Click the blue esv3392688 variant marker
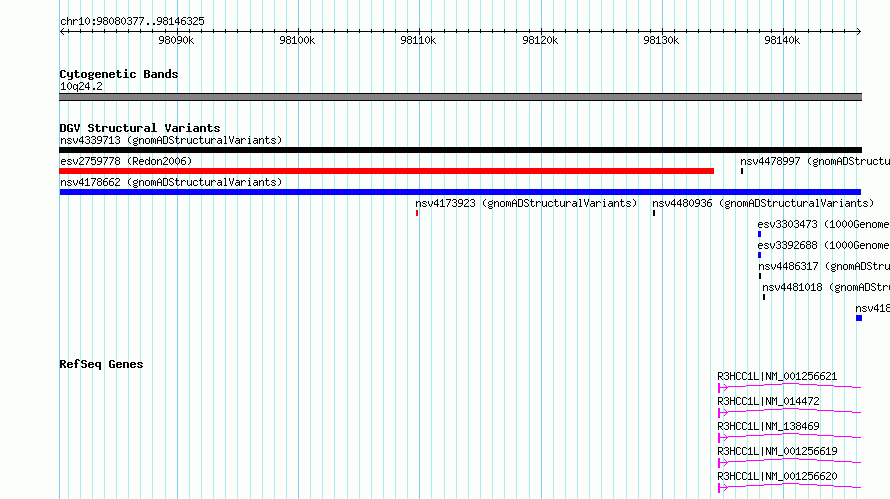The height and width of the screenshot is (499, 890). pos(759,255)
